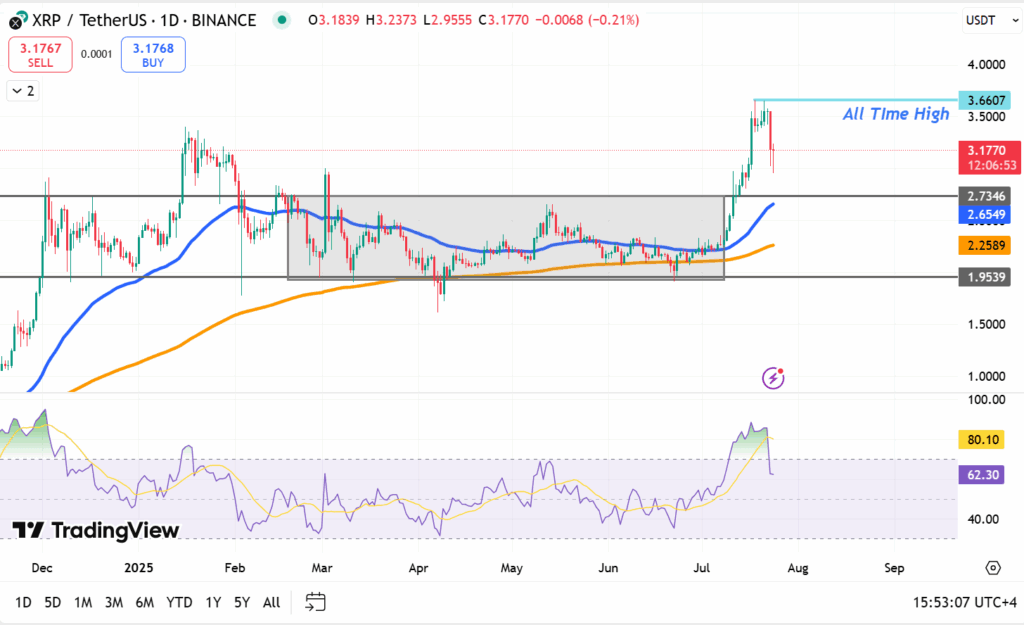Click the green market status dot
1024x625 pixels.
[282, 20]
